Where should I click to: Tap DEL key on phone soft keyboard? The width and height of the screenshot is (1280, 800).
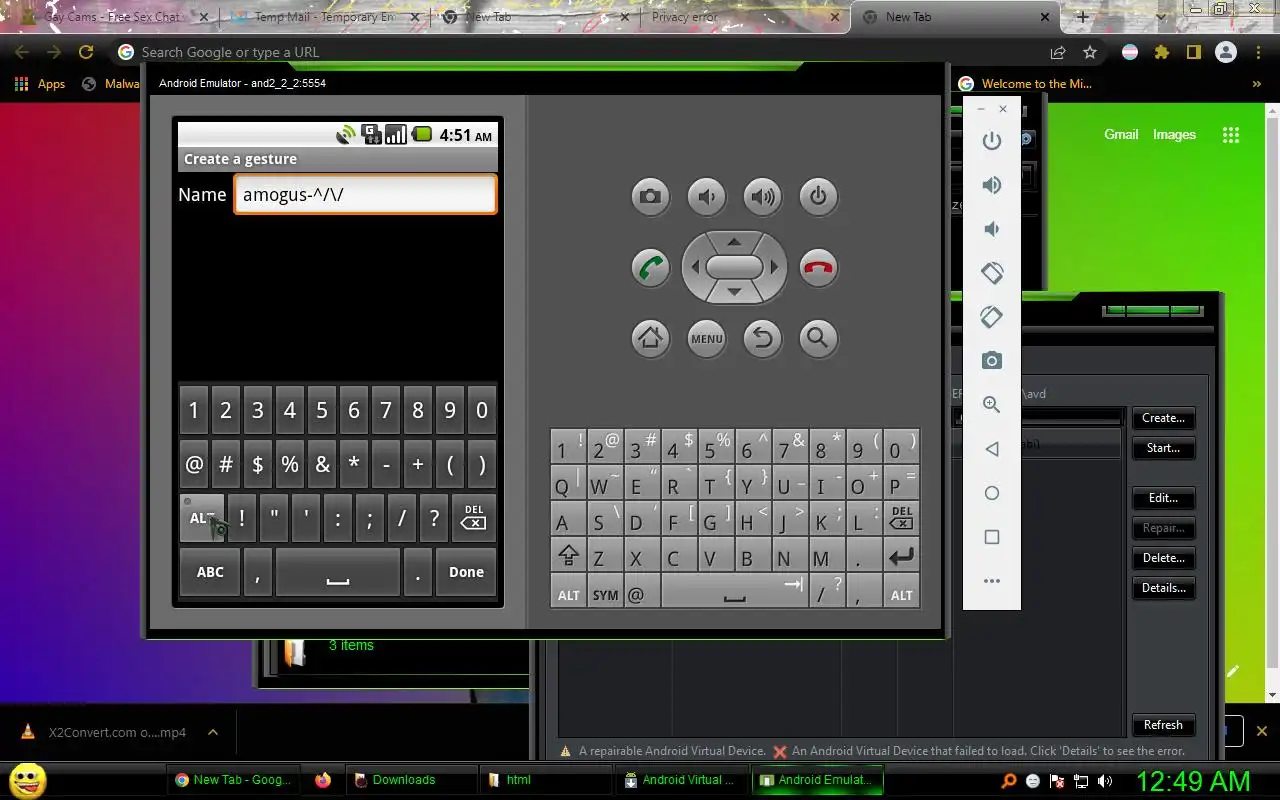[474, 518]
